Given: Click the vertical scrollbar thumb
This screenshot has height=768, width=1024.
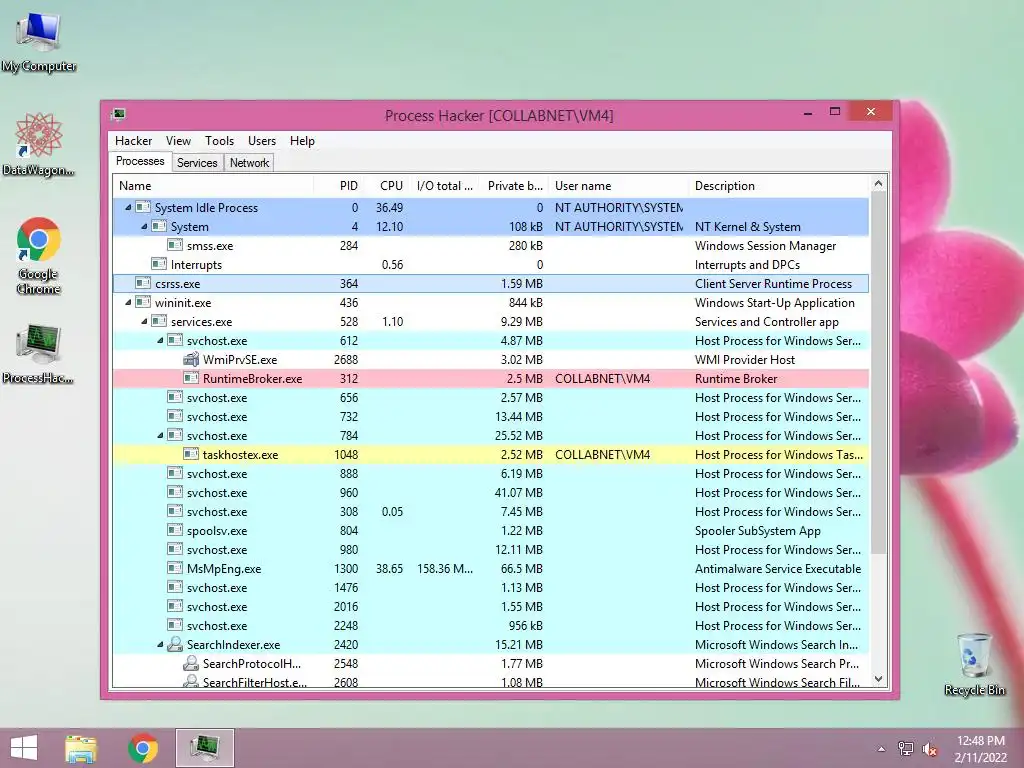Looking at the screenshot, I should click(878, 372).
